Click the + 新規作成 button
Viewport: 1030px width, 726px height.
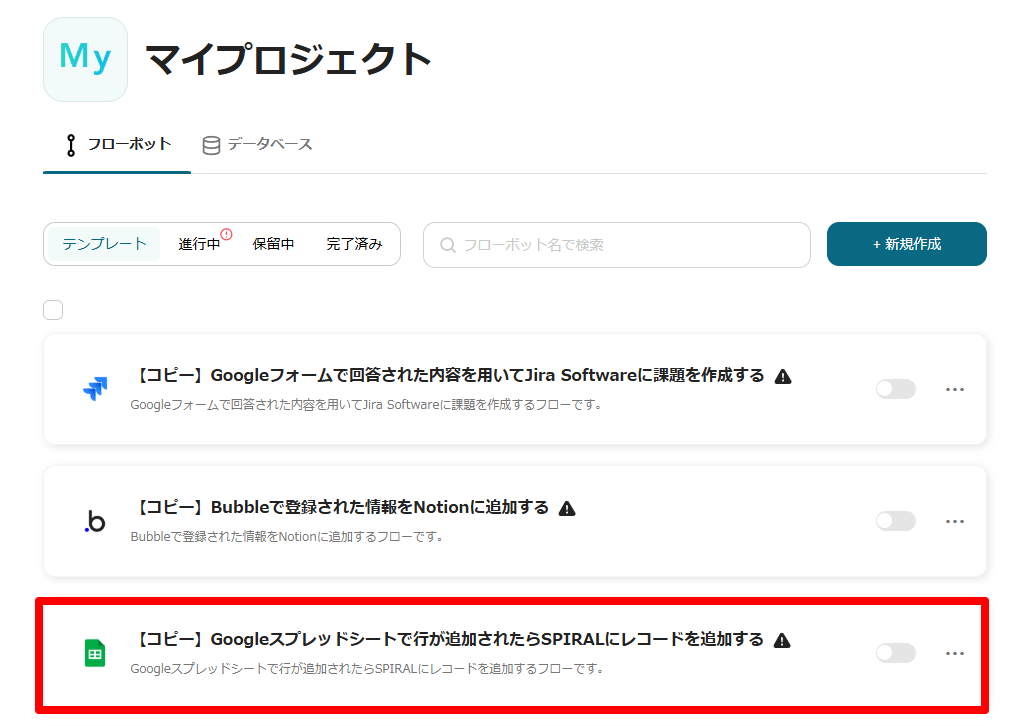(x=907, y=244)
